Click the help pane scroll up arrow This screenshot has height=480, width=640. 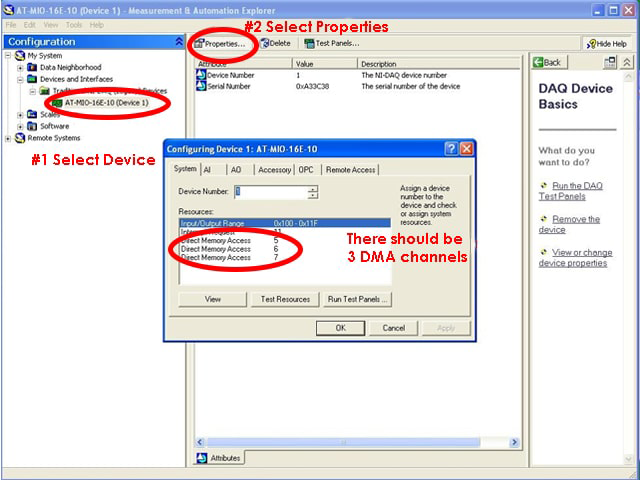click(628, 77)
